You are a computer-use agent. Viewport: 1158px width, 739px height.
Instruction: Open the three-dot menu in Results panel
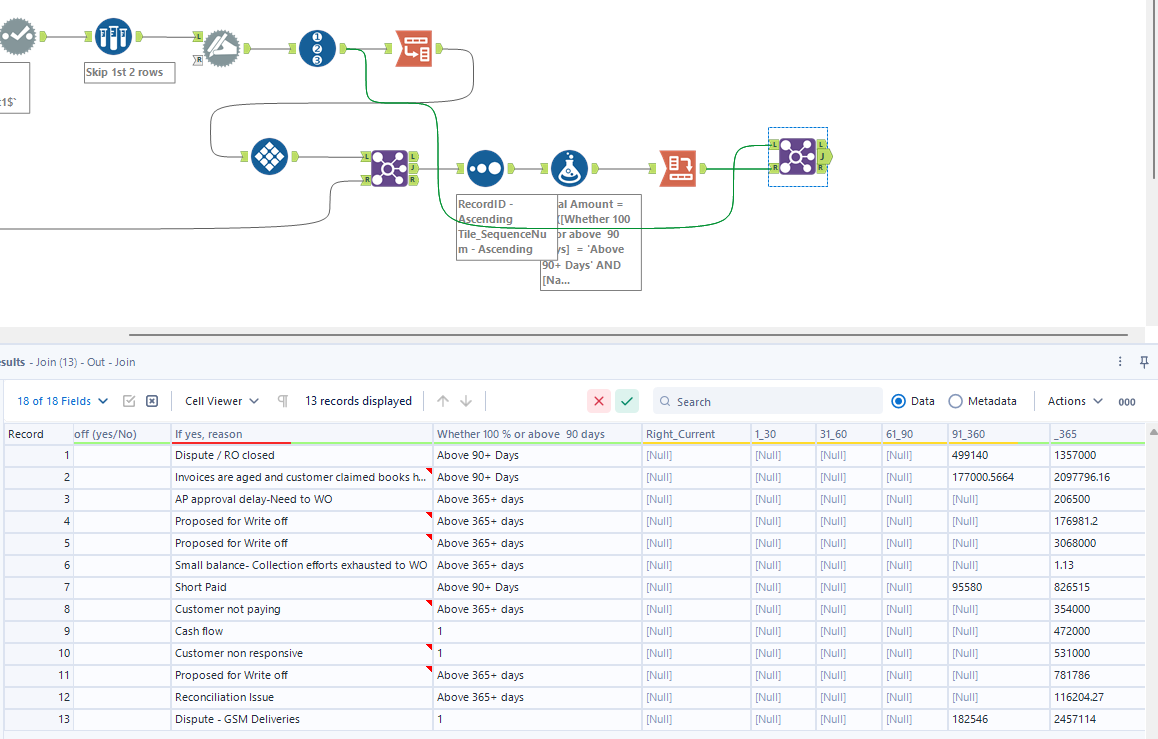pos(1119,362)
